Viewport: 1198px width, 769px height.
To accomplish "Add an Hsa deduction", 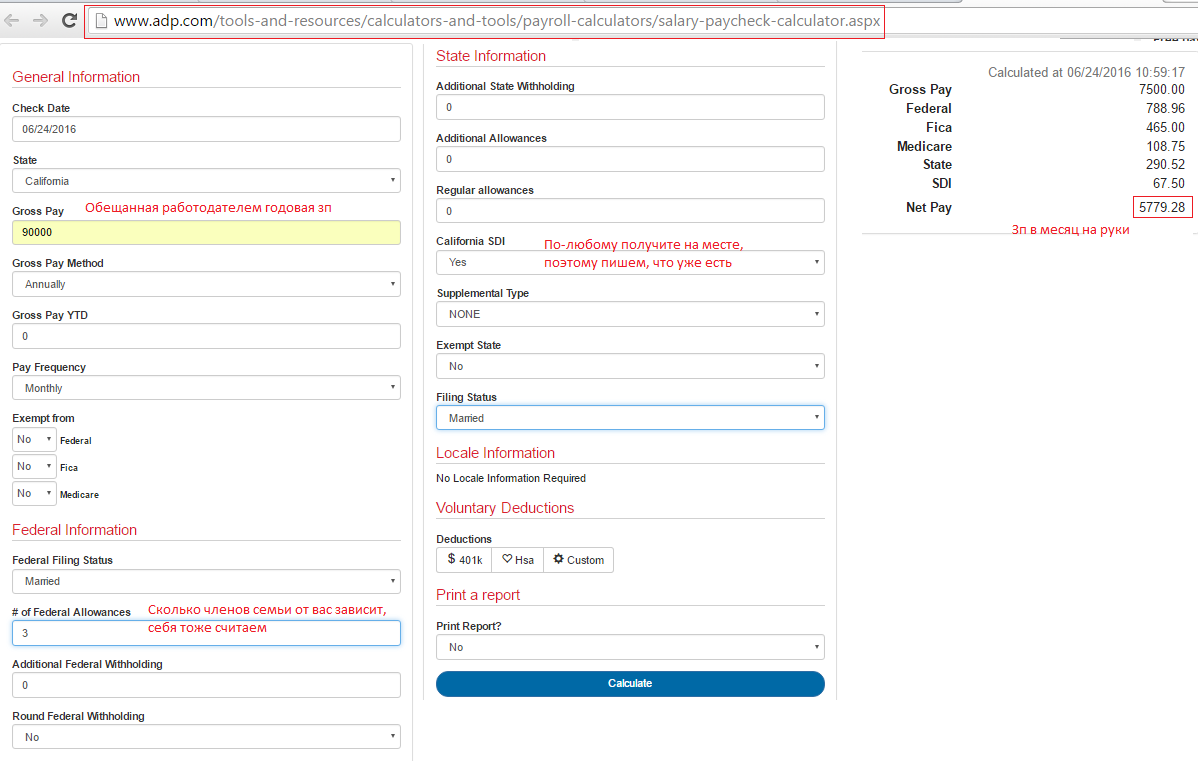I will tap(518, 560).
